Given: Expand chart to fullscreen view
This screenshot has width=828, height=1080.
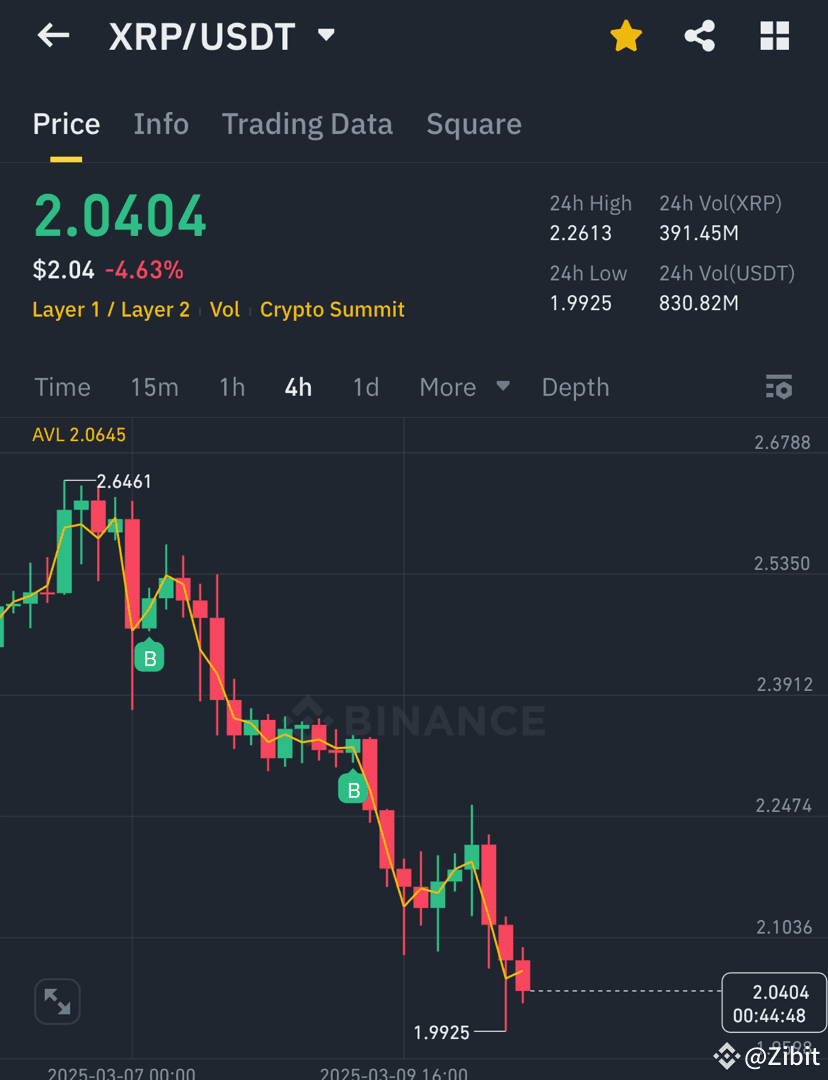Looking at the screenshot, I should pyautogui.click(x=57, y=1001).
